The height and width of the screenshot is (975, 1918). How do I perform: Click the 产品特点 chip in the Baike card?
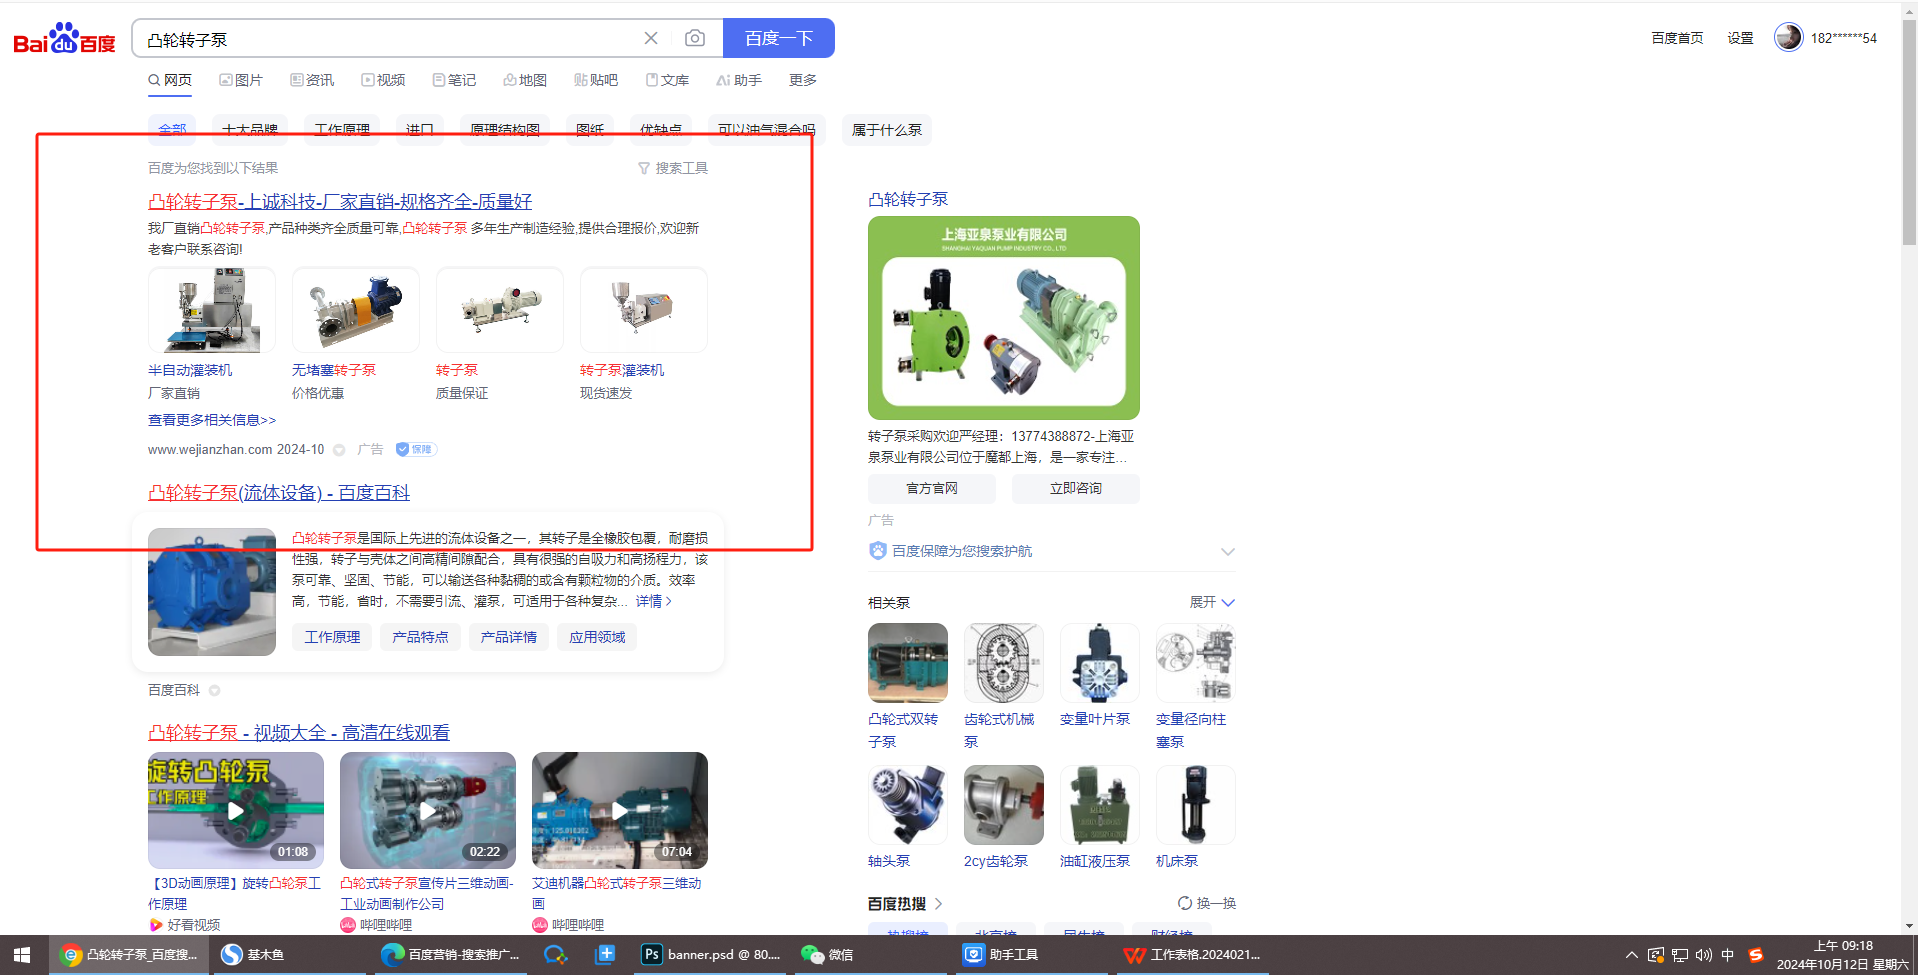[x=420, y=637]
